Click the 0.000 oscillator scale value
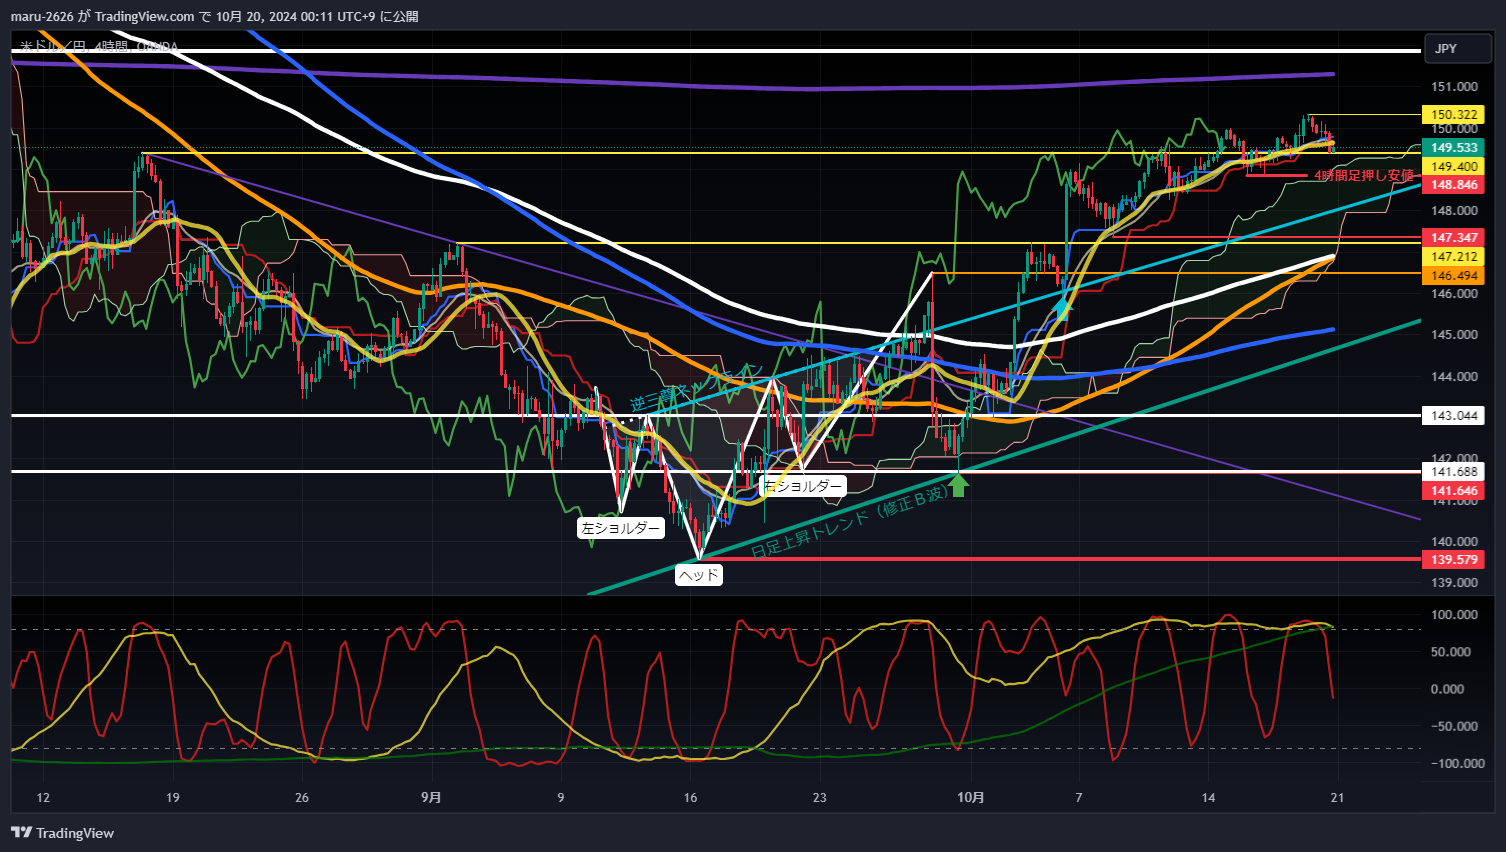1506x852 pixels. pos(1447,689)
